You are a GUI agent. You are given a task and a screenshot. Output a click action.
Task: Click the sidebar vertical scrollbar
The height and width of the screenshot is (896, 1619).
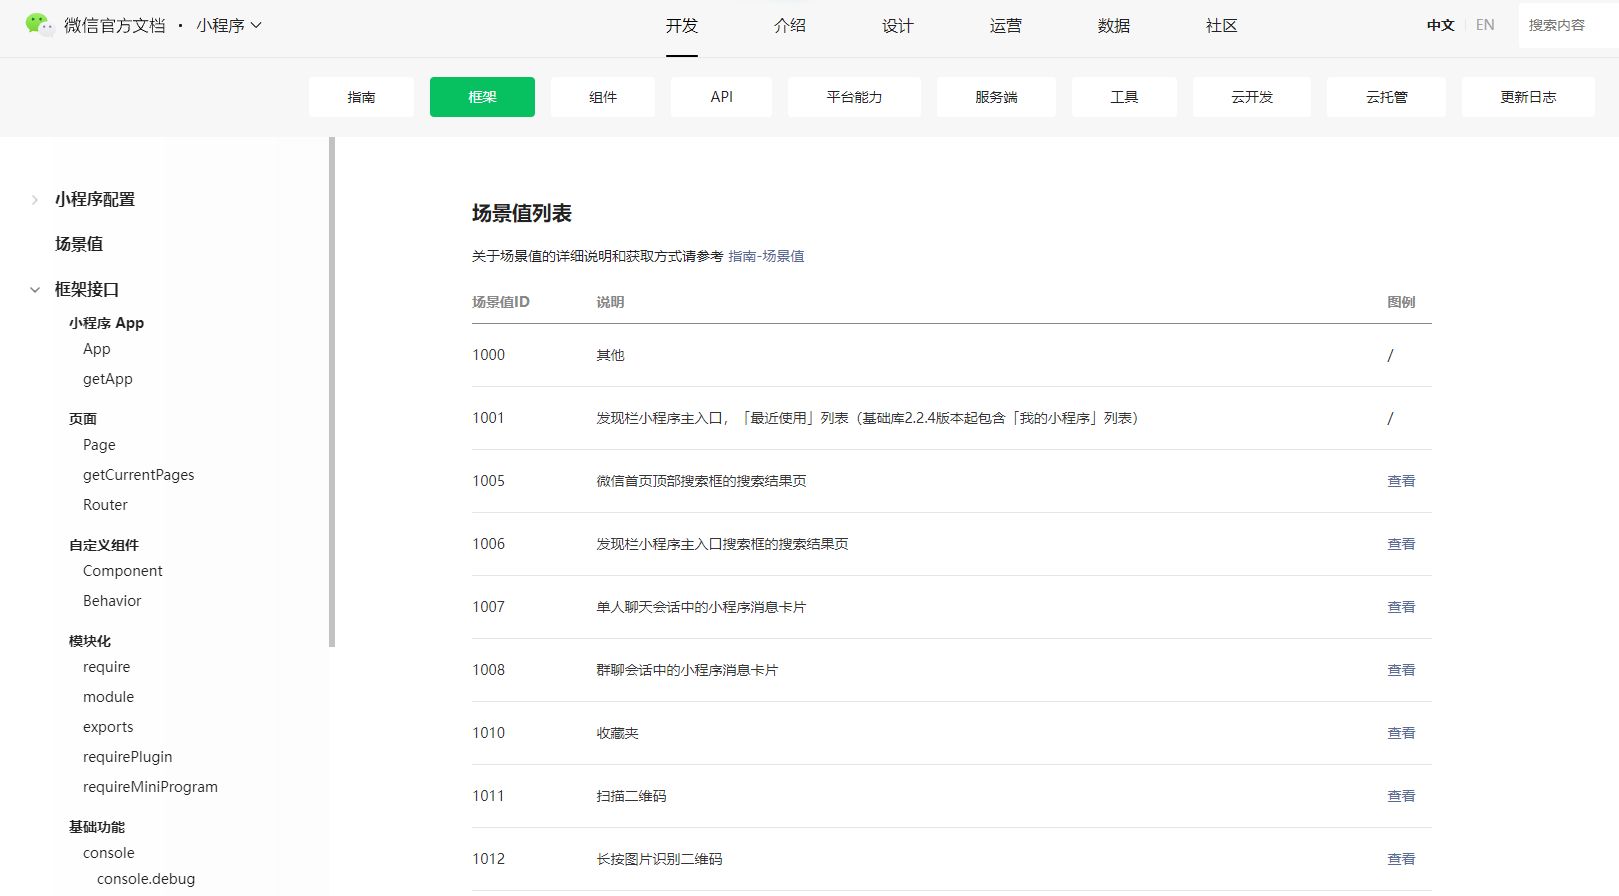pyautogui.click(x=332, y=392)
